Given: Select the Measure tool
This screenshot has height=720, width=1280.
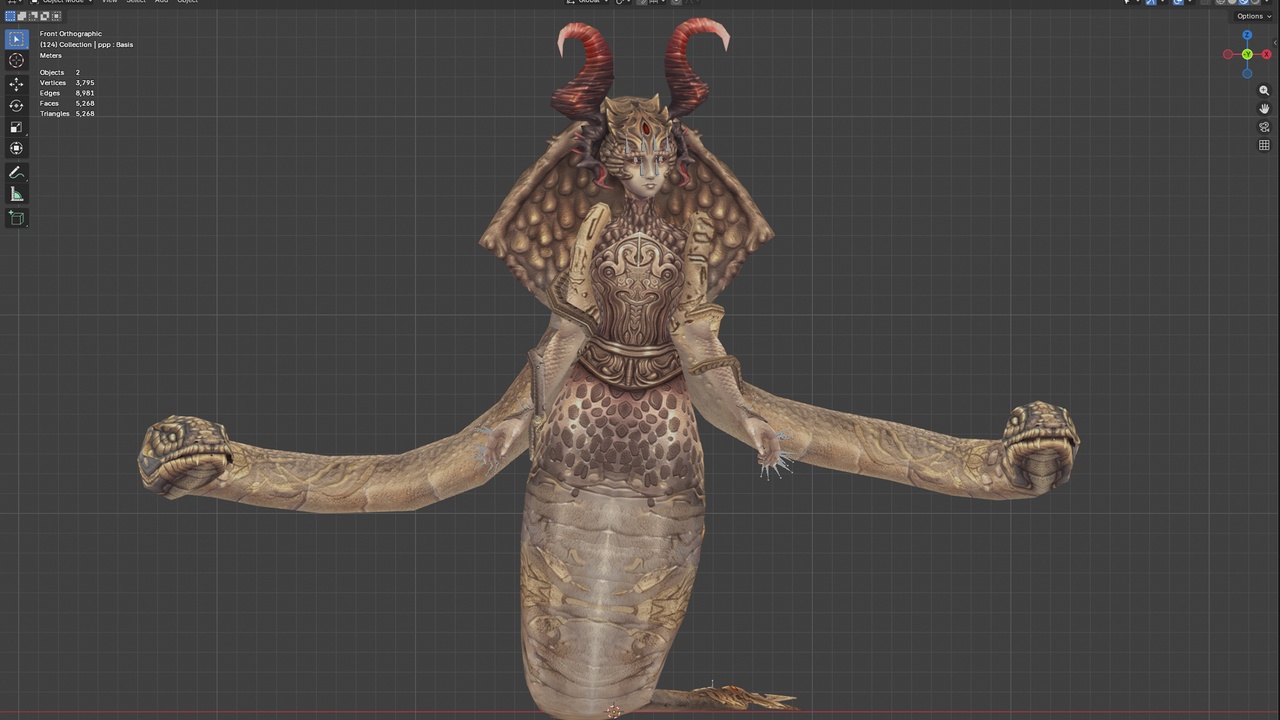Looking at the screenshot, I should click(16, 194).
